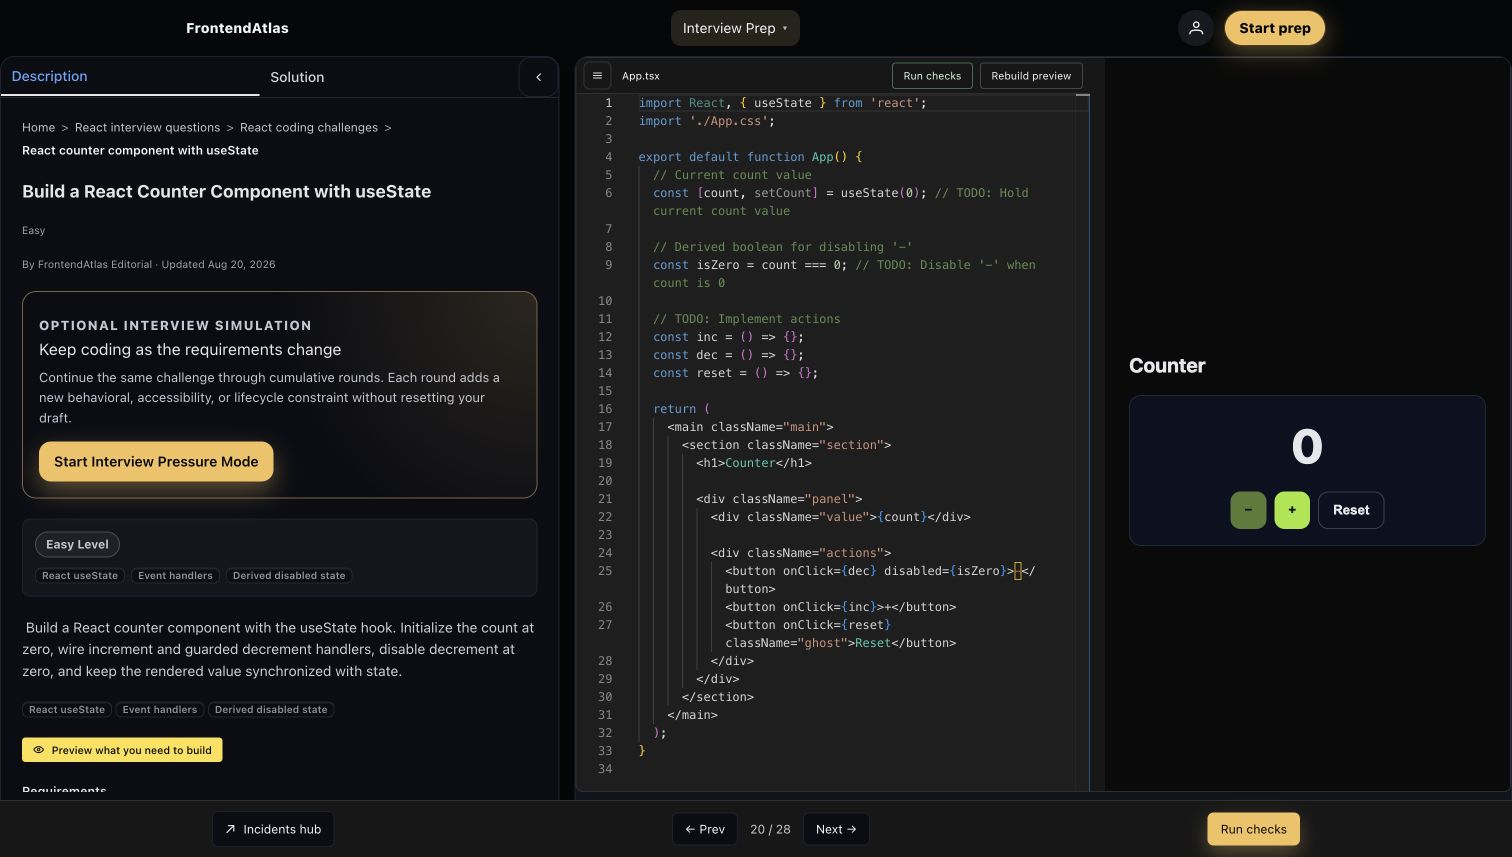This screenshot has height=857, width=1512.
Task: Click the Counter heading in the preview
Action: [1167, 366]
